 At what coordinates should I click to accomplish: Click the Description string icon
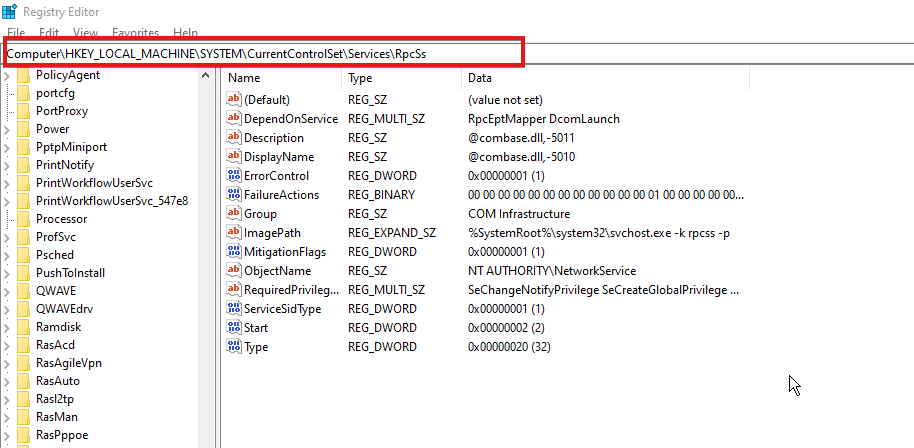(x=234, y=138)
